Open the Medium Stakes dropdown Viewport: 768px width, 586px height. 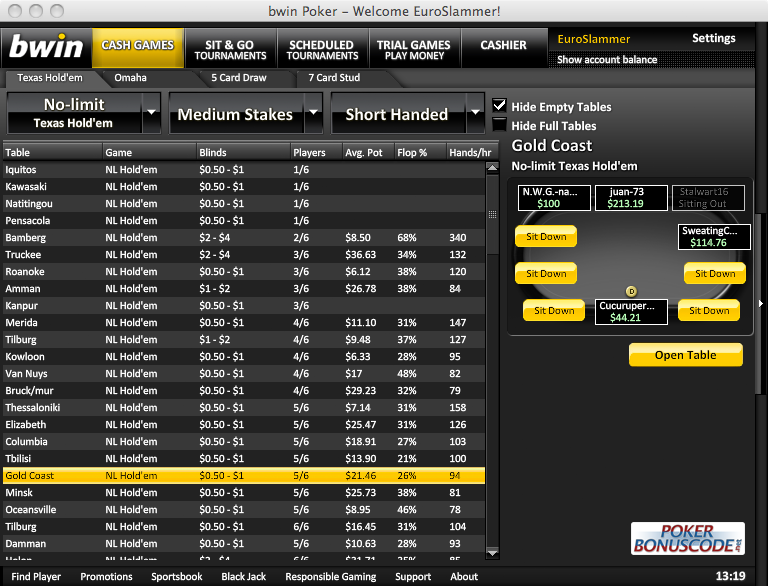coord(245,114)
